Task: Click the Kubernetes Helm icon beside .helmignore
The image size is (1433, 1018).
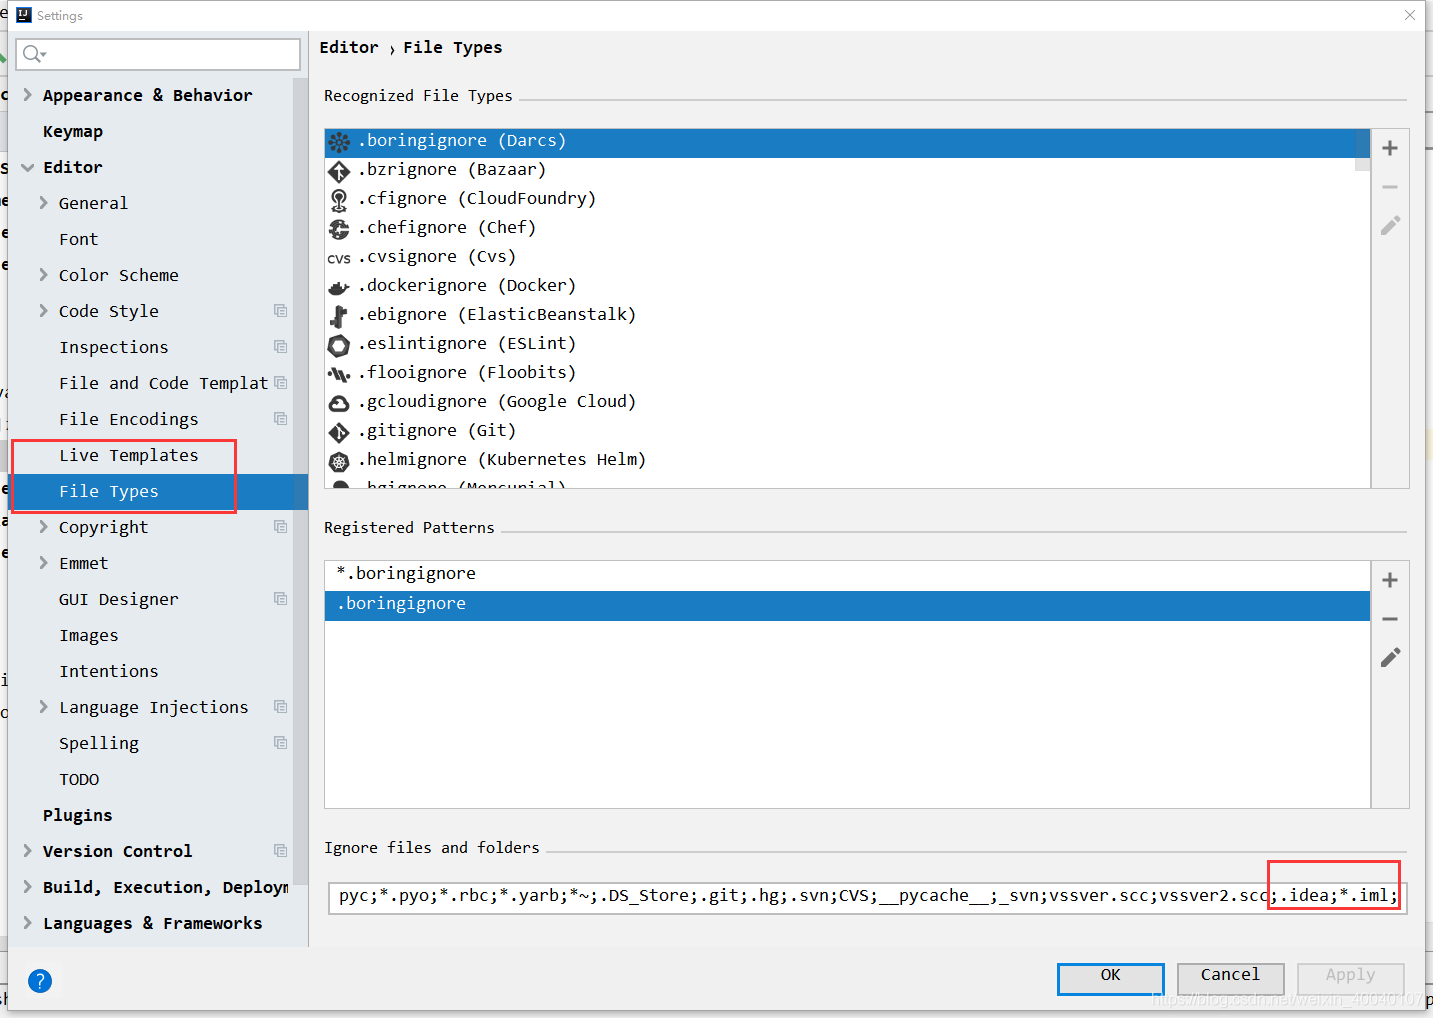Action: [339, 461]
